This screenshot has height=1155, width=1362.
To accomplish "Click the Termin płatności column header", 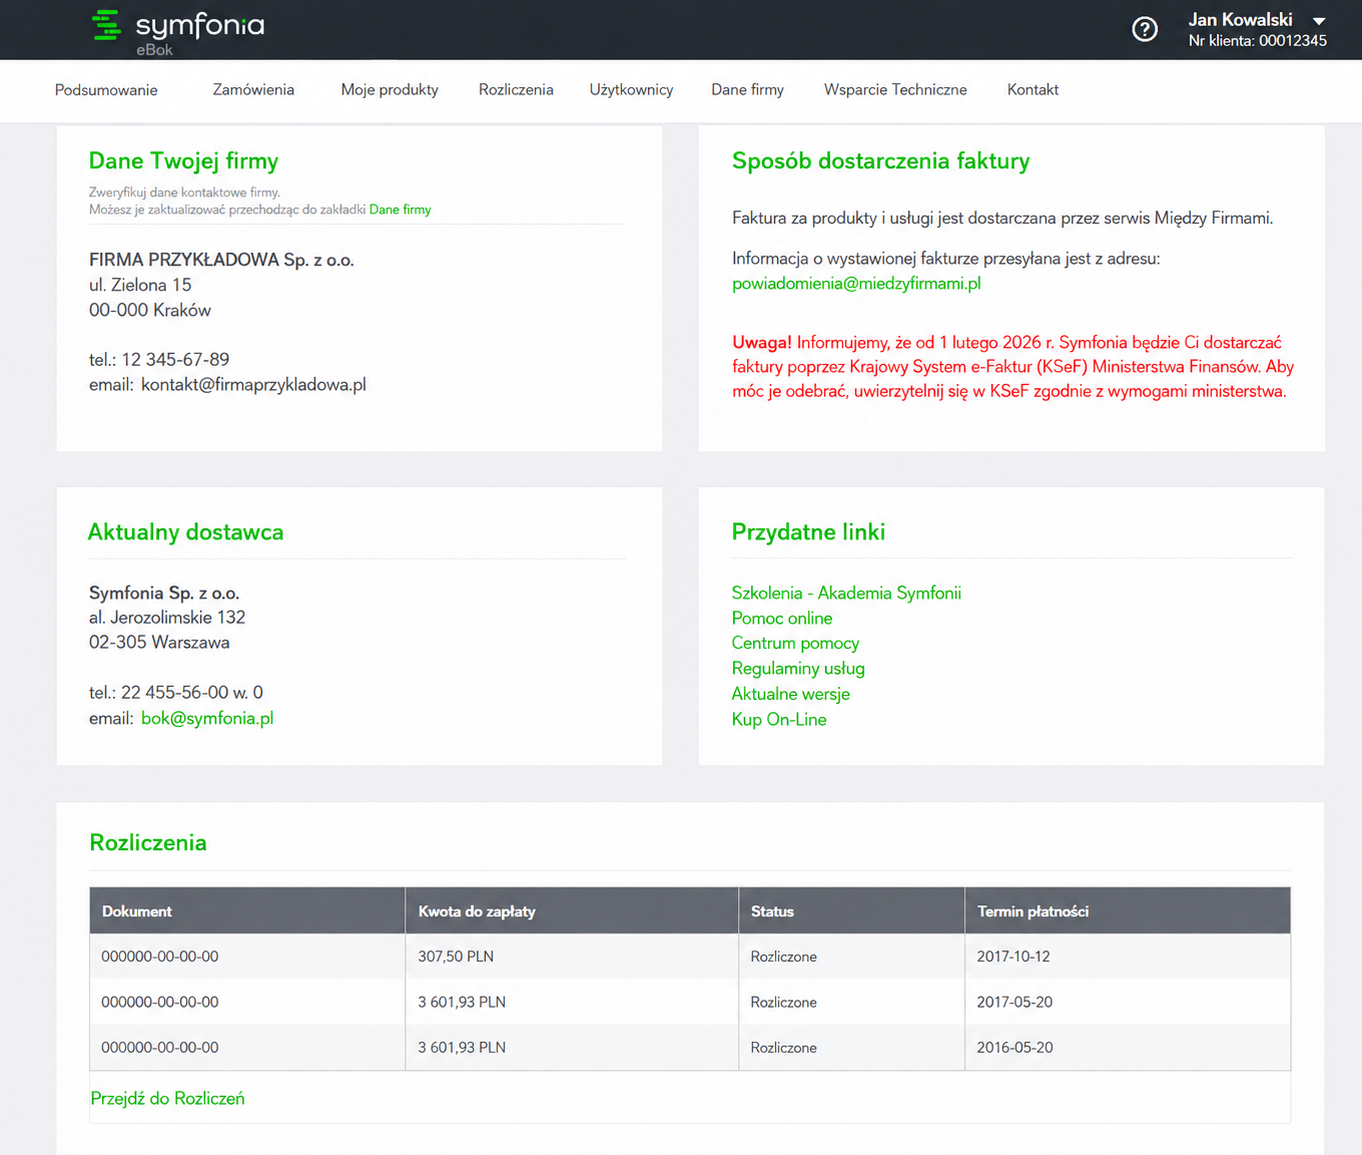I will pos(1128,911).
